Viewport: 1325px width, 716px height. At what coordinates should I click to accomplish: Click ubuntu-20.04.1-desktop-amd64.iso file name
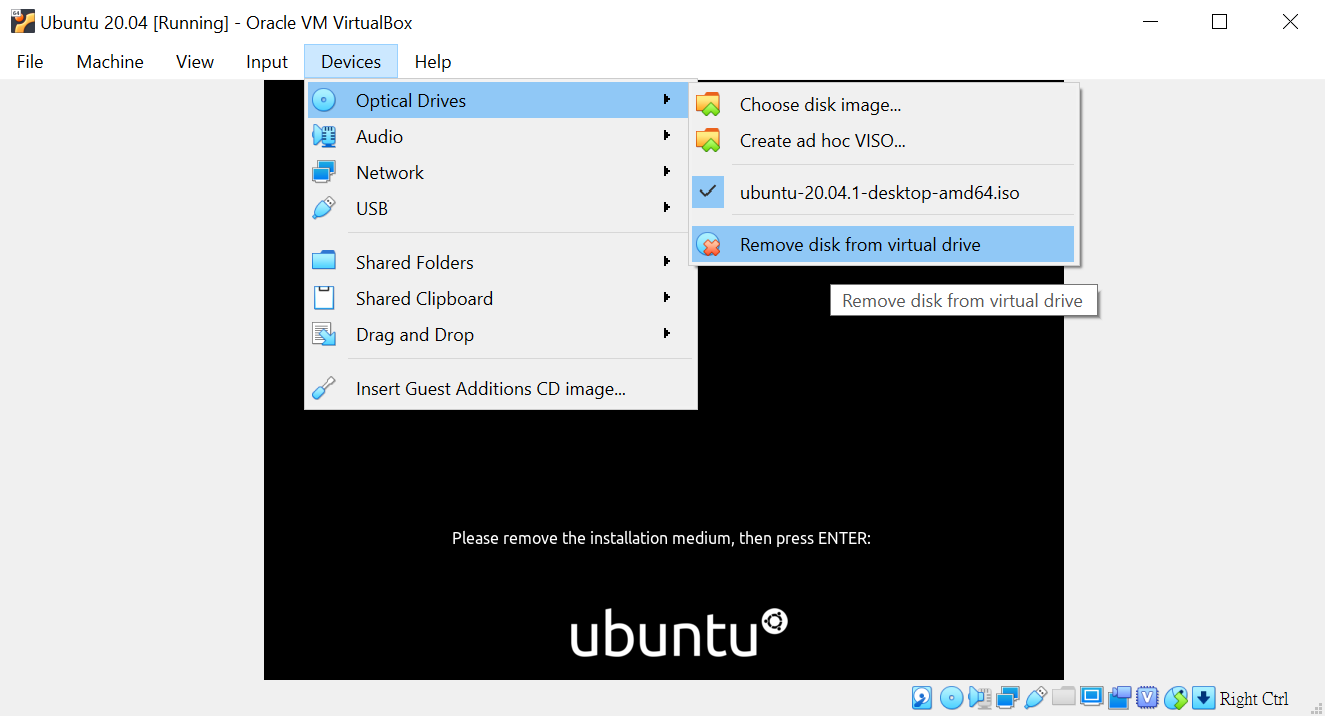(x=879, y=193)
